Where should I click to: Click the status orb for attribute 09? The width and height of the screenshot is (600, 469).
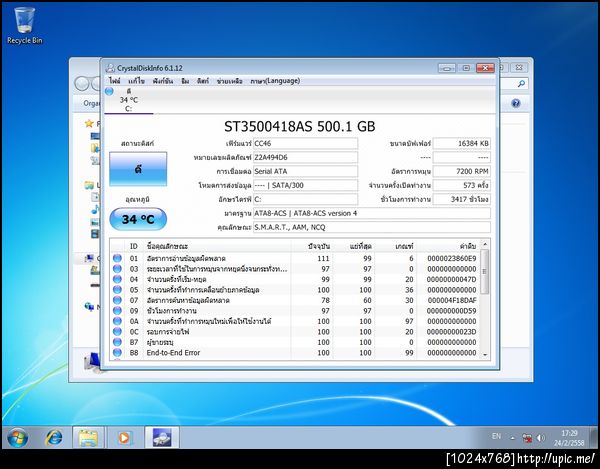click(117, 311)
